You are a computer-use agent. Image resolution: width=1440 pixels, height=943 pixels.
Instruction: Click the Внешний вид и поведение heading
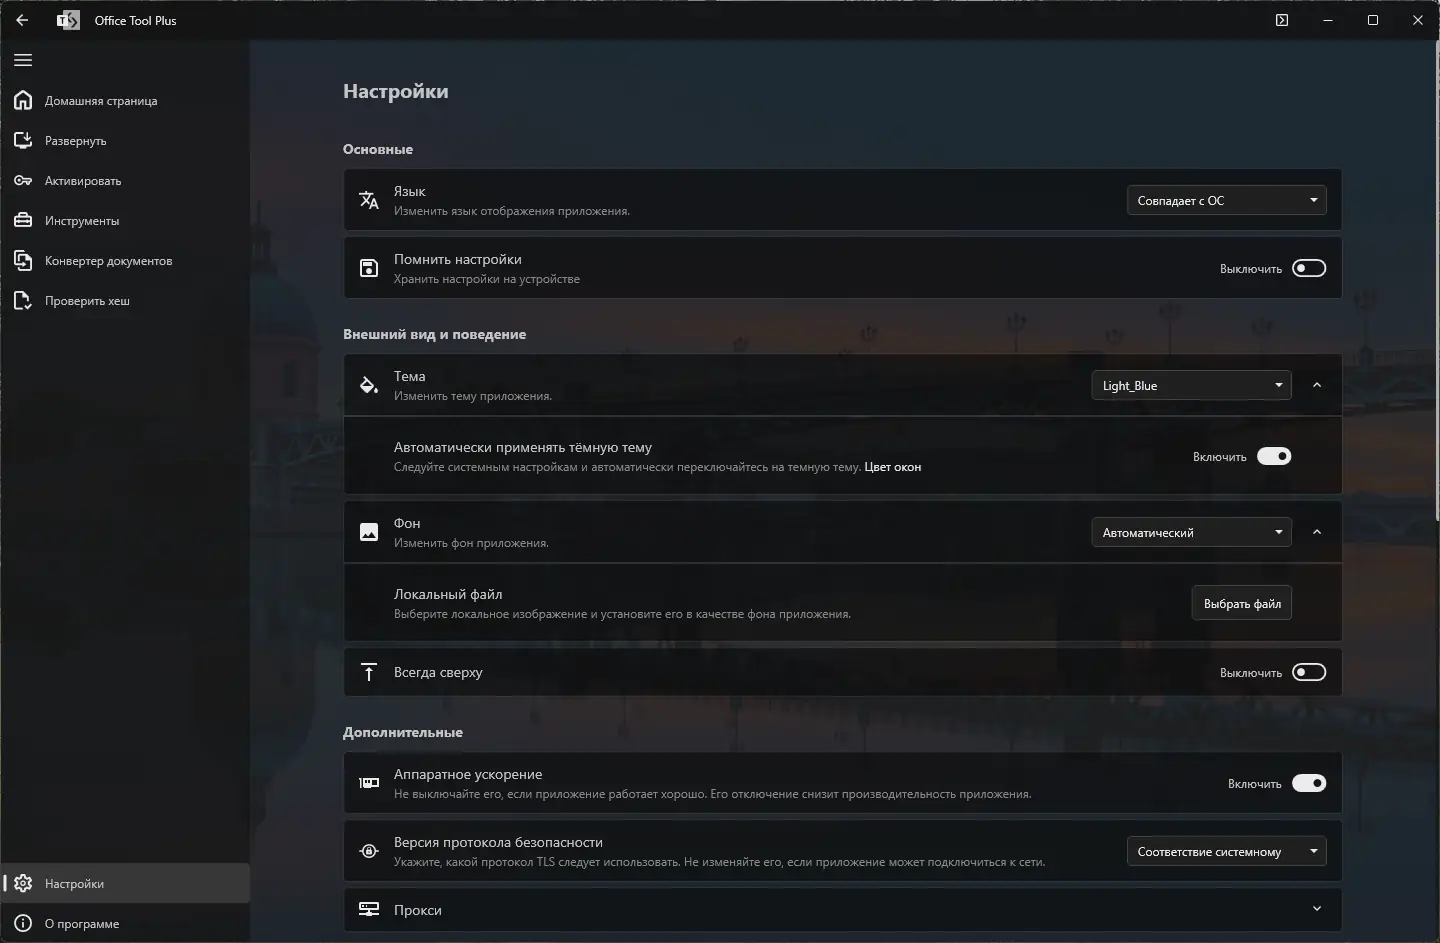click(434, 334)
